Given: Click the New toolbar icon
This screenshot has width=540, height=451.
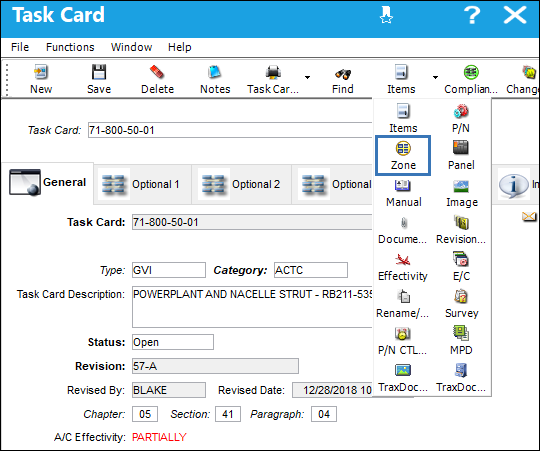Looking at the screenshot, I should [41, 72].
